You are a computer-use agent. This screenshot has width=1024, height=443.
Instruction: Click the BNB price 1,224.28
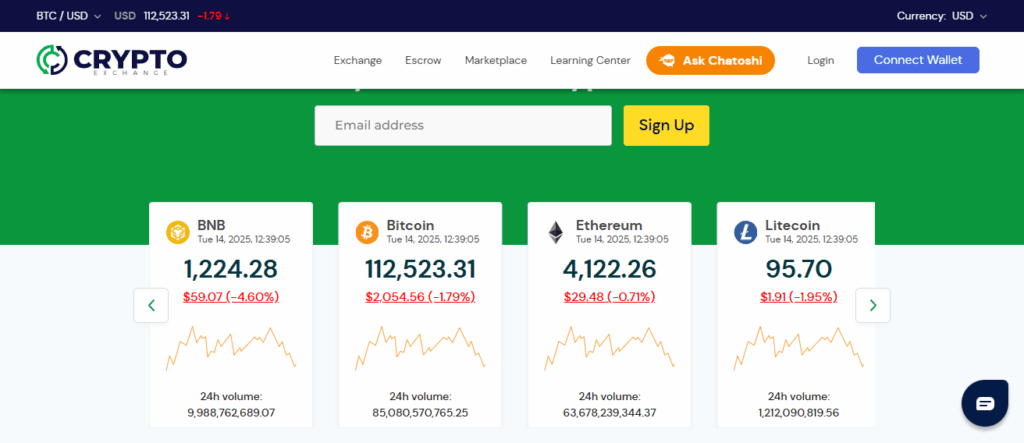[x=231, y=269]
